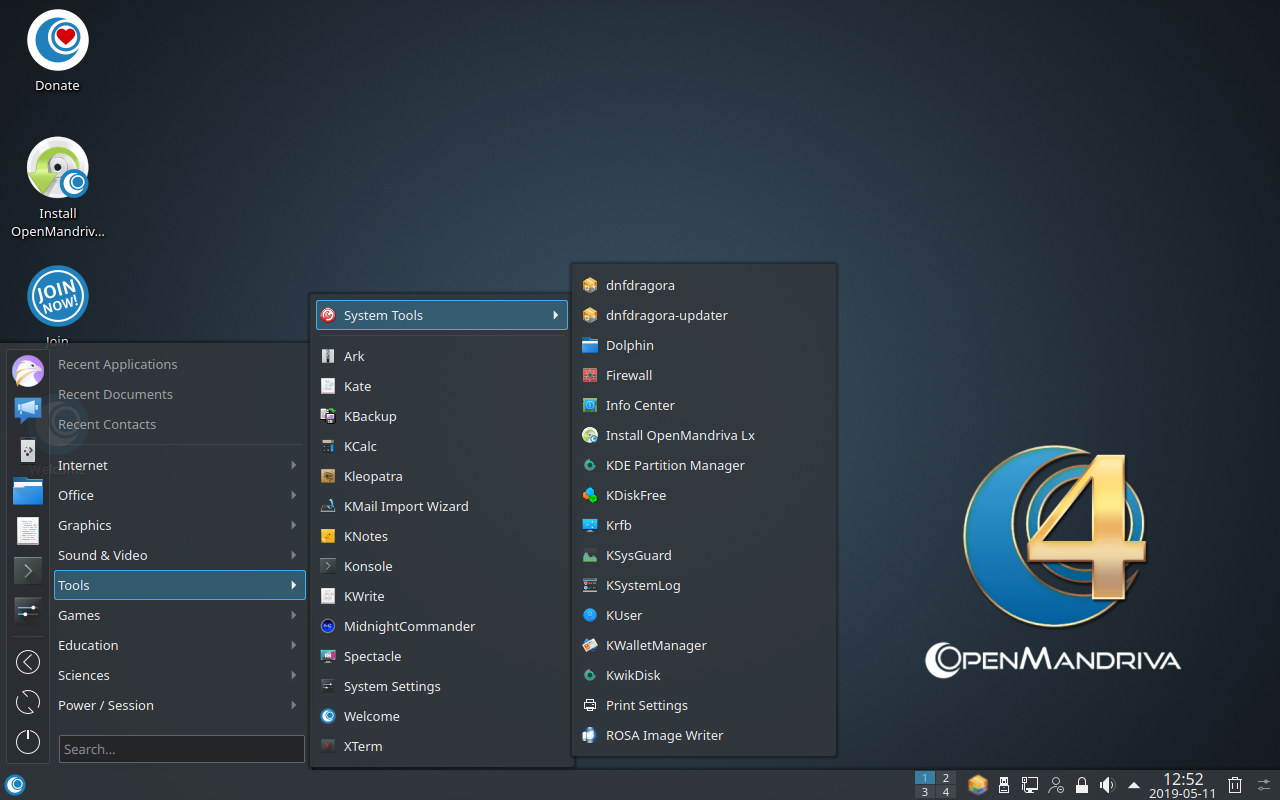Viewport: 1280px width, 800px height.
Task: Launch KDiskFree
Action: coord(703,495)
